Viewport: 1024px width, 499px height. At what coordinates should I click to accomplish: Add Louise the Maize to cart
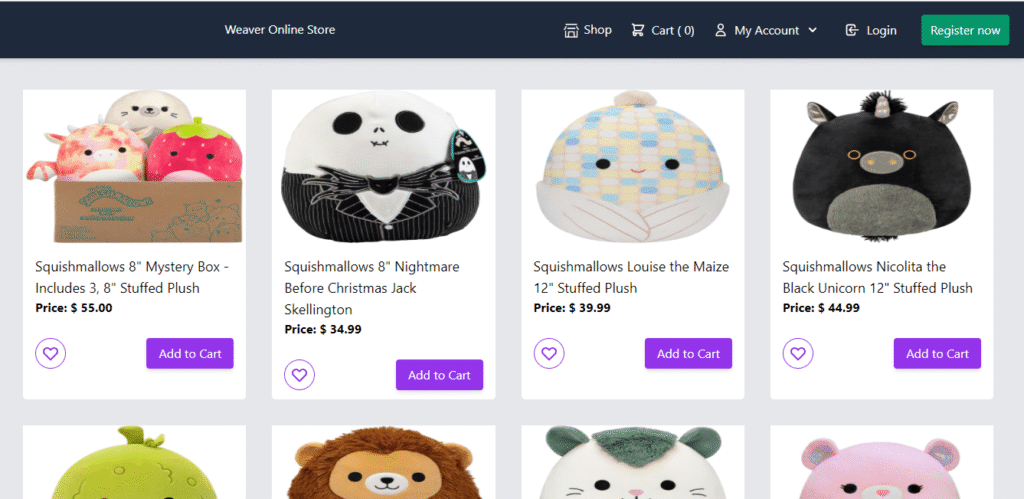(688, 353)
